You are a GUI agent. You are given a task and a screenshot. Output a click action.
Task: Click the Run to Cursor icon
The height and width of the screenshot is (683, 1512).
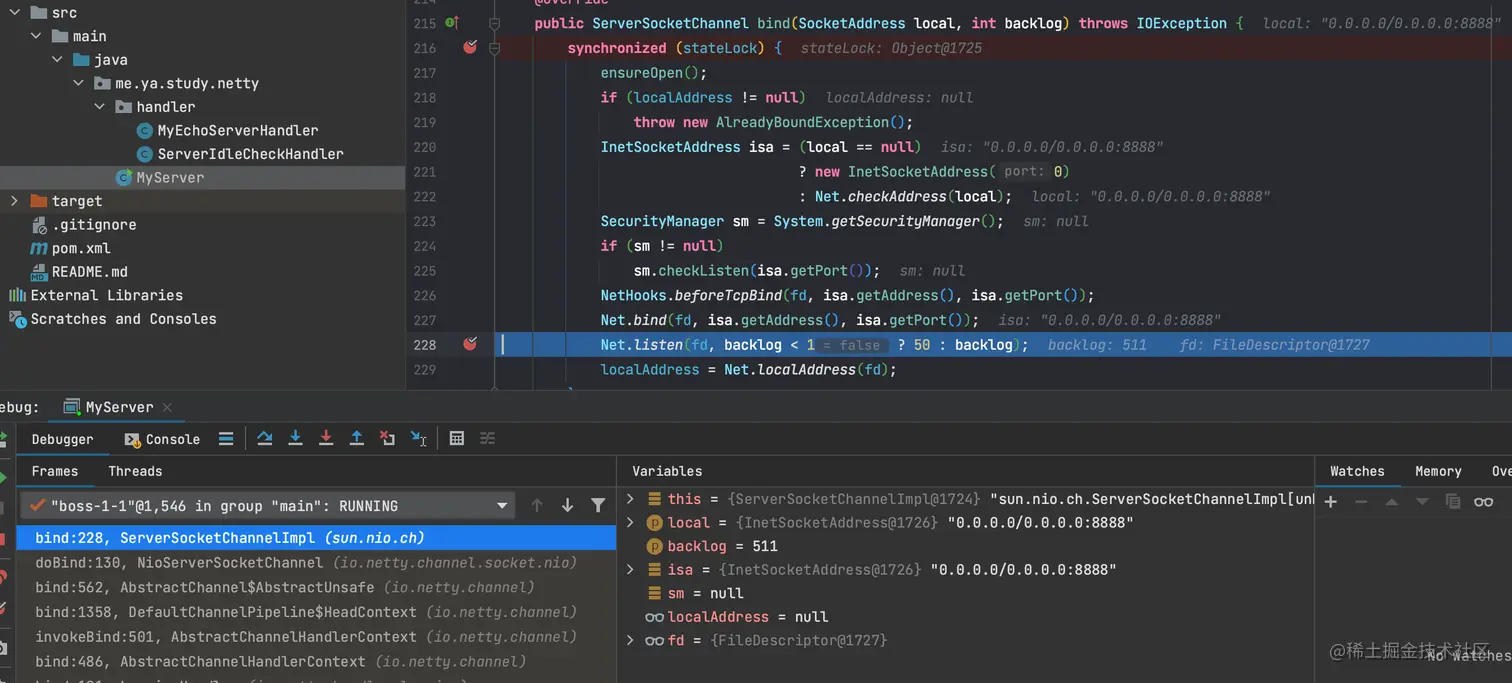(419, 438)
